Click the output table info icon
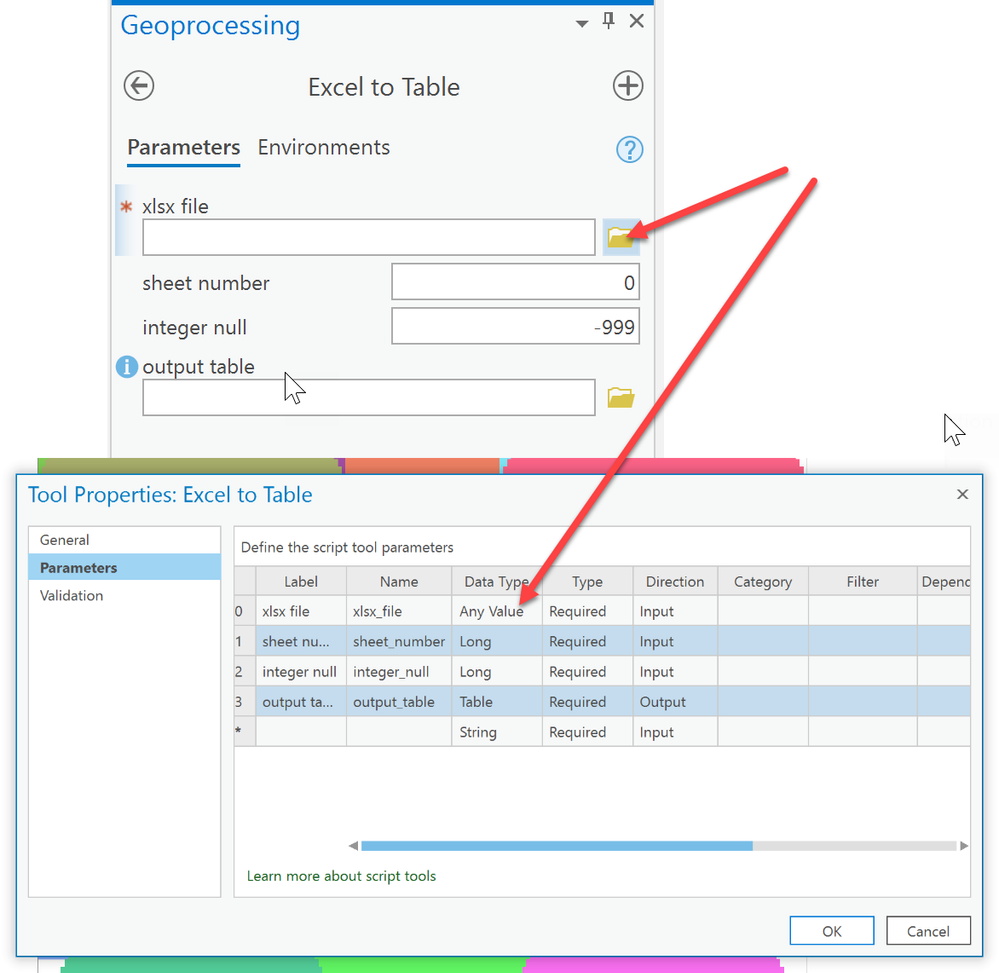The width and height of the screenshot is (999, 973). [x=127, y=366]
